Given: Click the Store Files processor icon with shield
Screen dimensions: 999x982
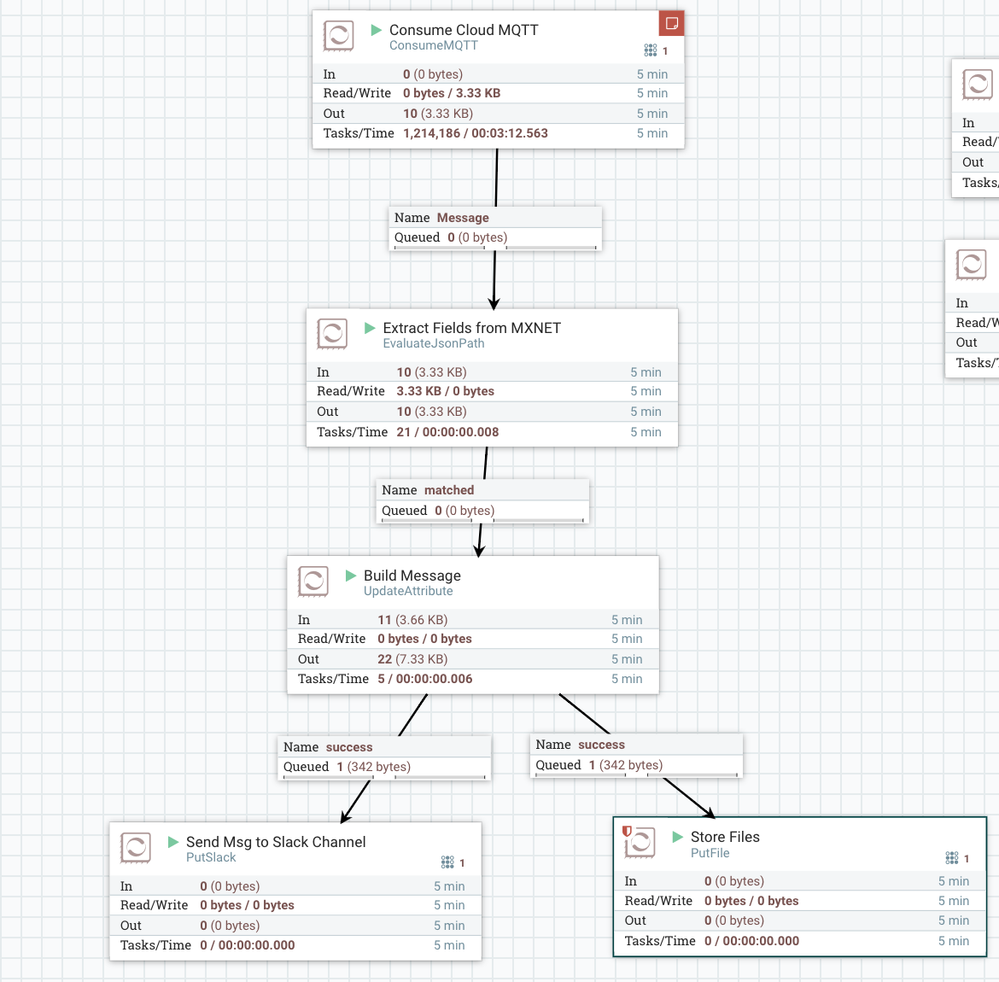Looking at the screenshot, I should pos(639,842).
